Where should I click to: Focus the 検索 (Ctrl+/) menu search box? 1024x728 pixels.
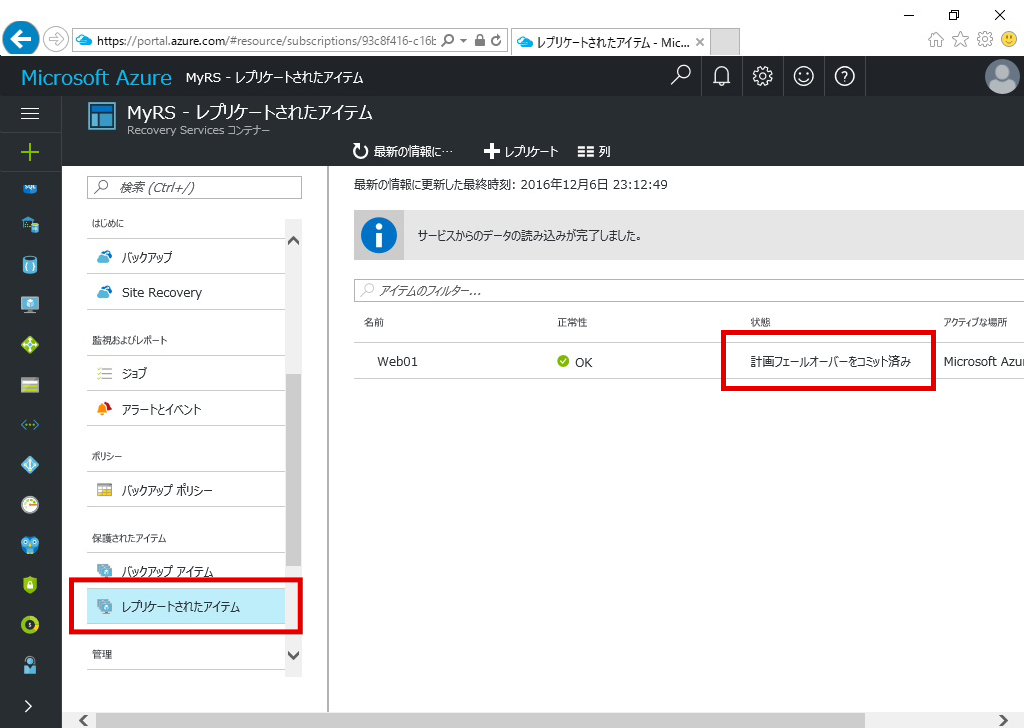click(195, 187)
